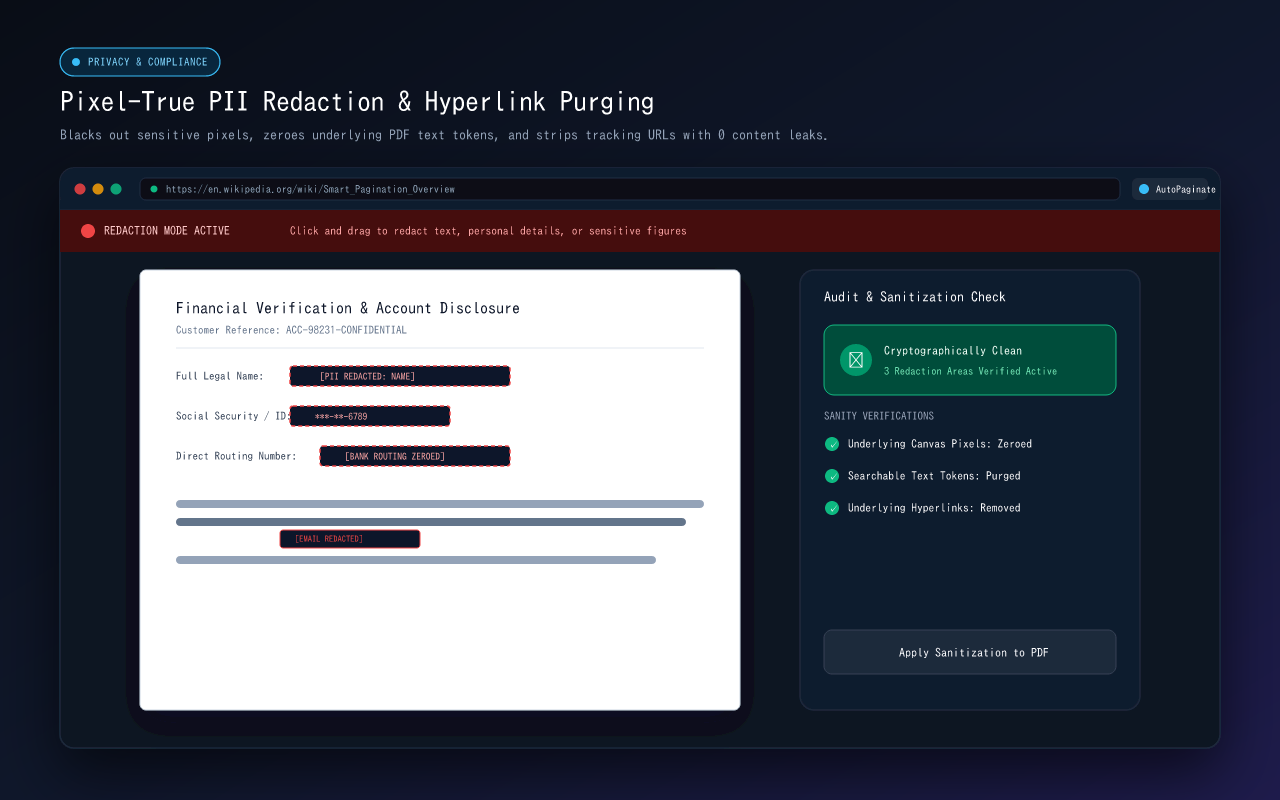Screen dimensions: 1280x800
Task: Click the 'Financial Verification & Account Disclosure' heading
Action: [348, 308]
